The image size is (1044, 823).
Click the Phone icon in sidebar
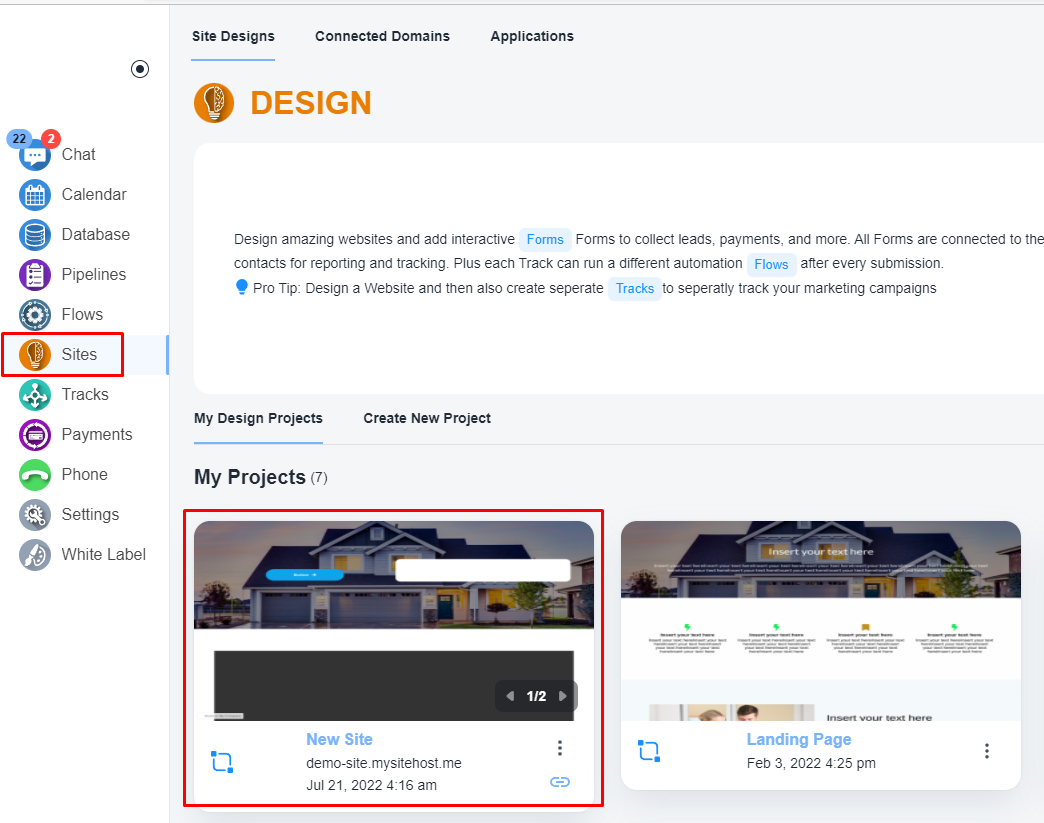pyautogui.click(x=35, y=475)
